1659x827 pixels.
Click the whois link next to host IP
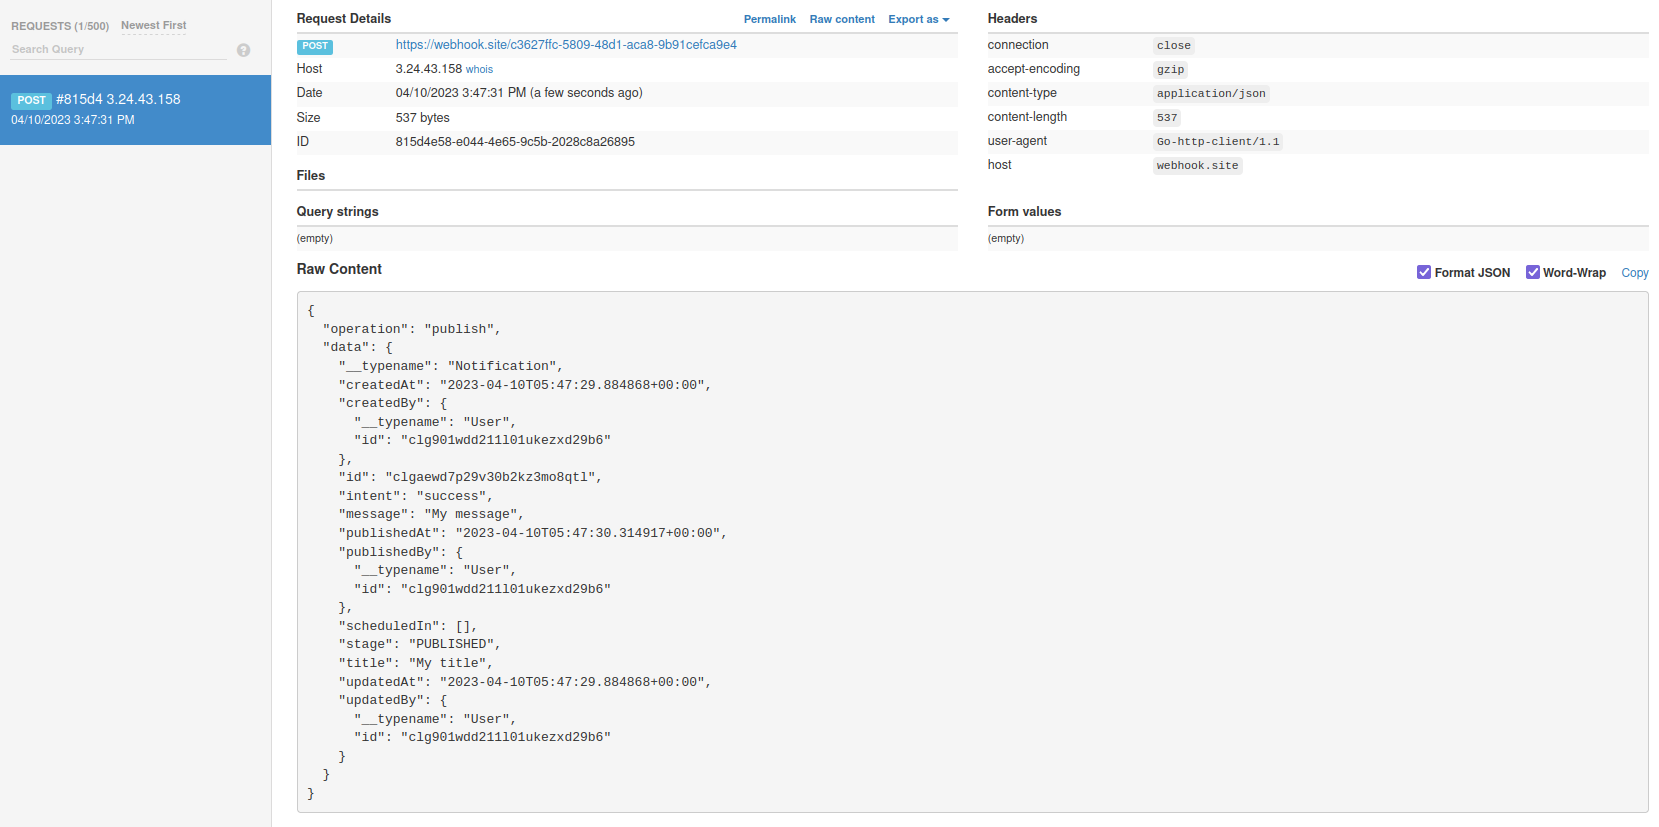pos(479,70)
